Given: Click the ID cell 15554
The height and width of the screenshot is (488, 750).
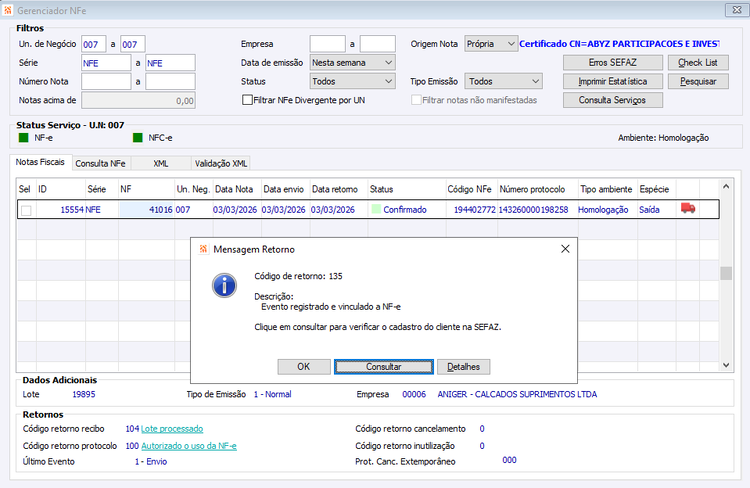Looking at the screenshot, I should [61, 210].
